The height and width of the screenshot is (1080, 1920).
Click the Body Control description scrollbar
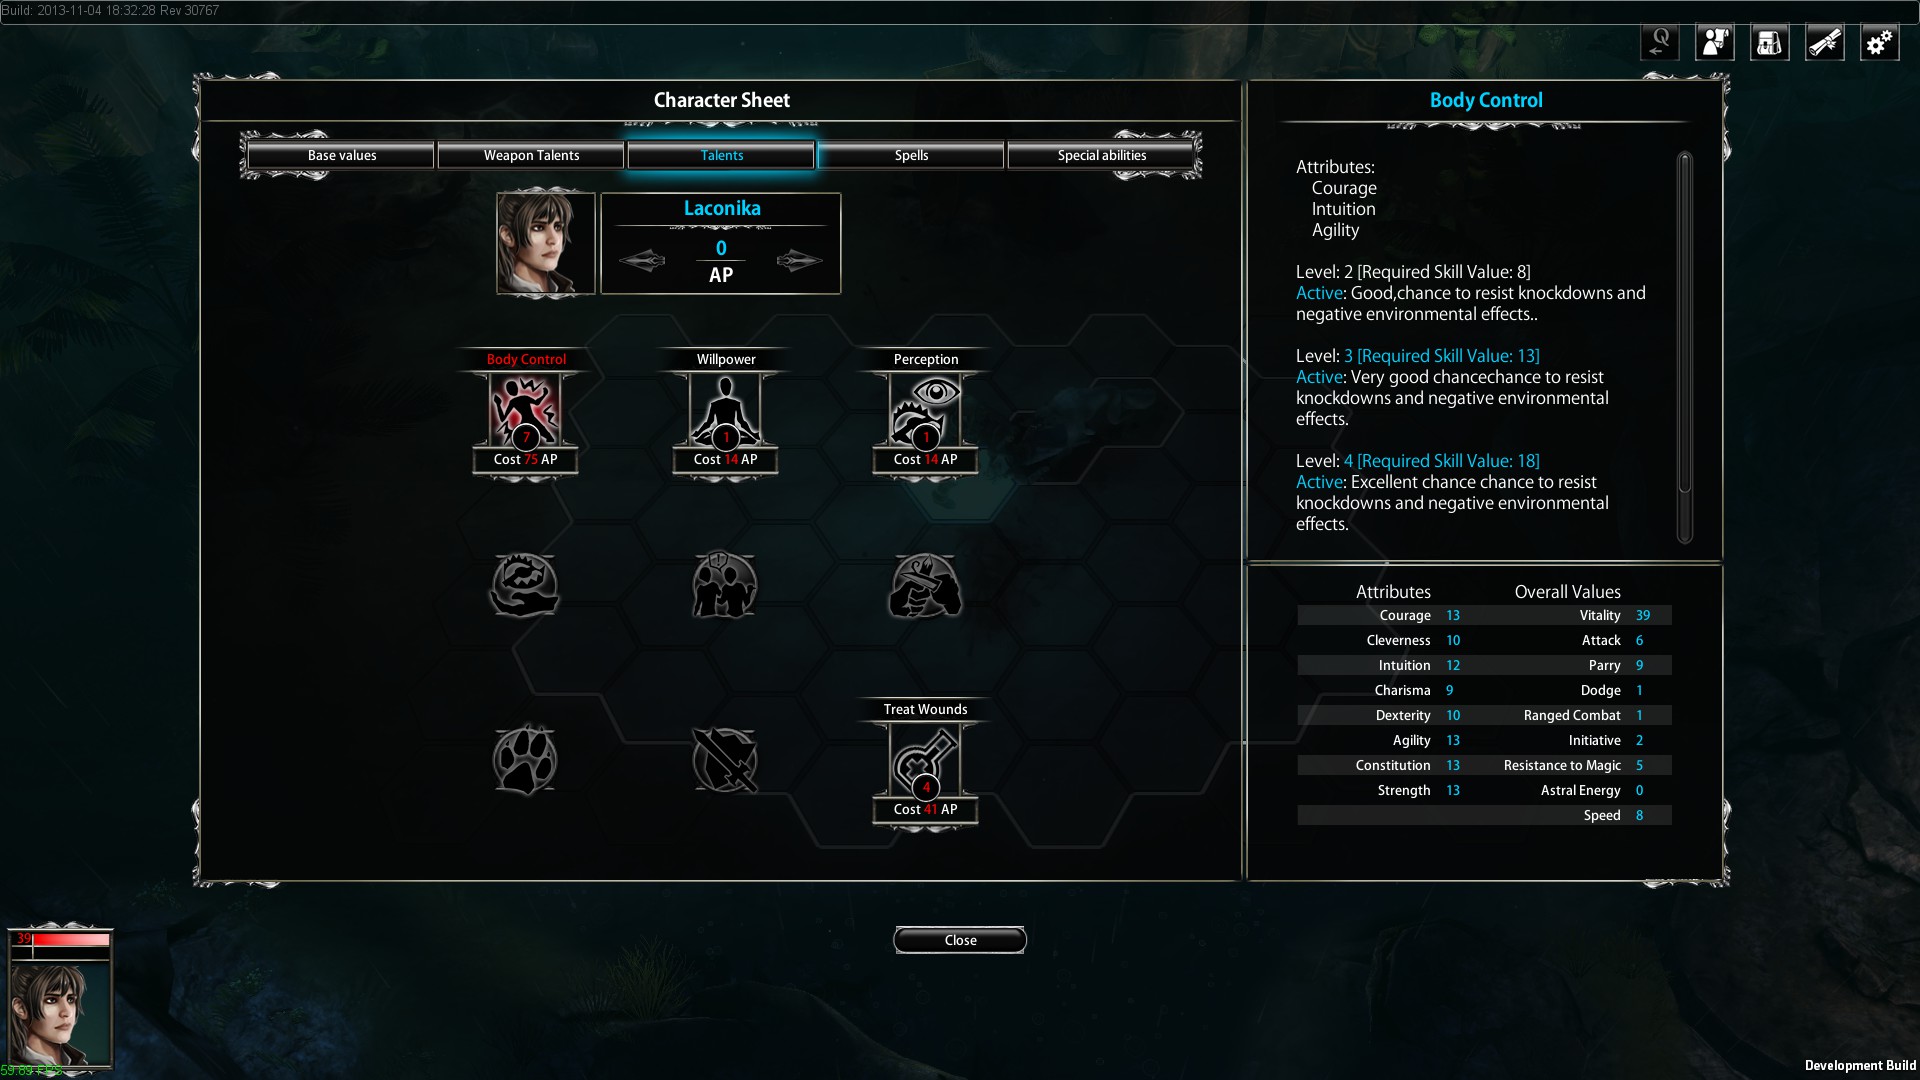pyautogui.click(x=1685, y=347)
